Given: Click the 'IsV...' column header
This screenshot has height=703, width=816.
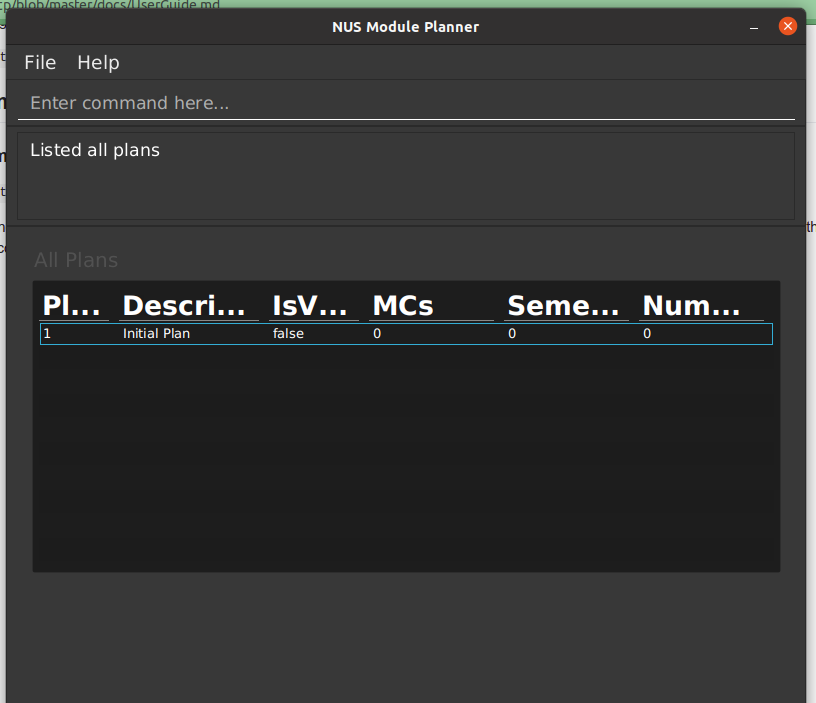Looking at the screenshot, I should pos(314,305).
